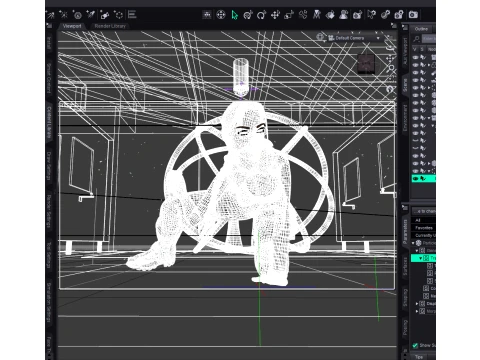Select the Favorites parameters filter

tap(423, 228)
